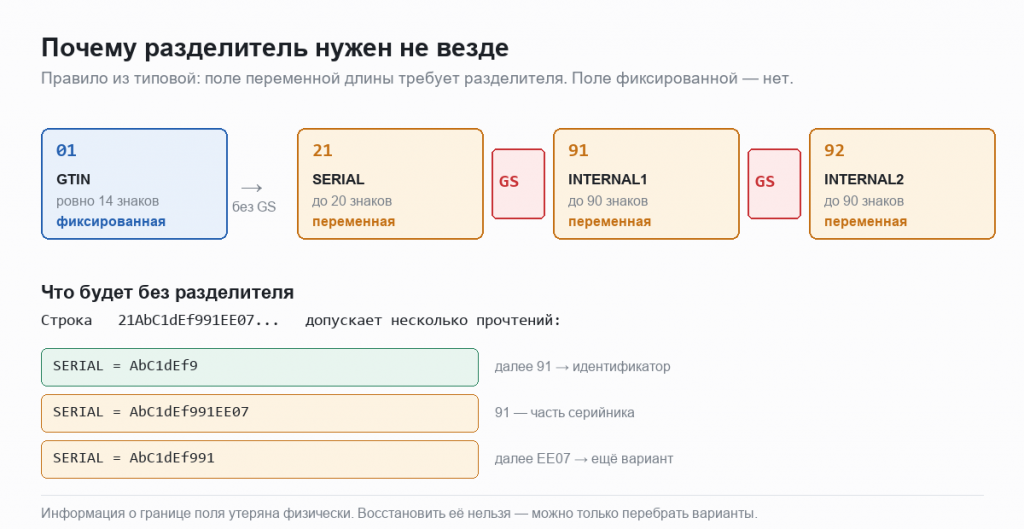The width and height of the screenshot is (1024, 529).
Task: Click the note 'далее EE07 → ещё вариант'
Action: (x=584, y=459)
